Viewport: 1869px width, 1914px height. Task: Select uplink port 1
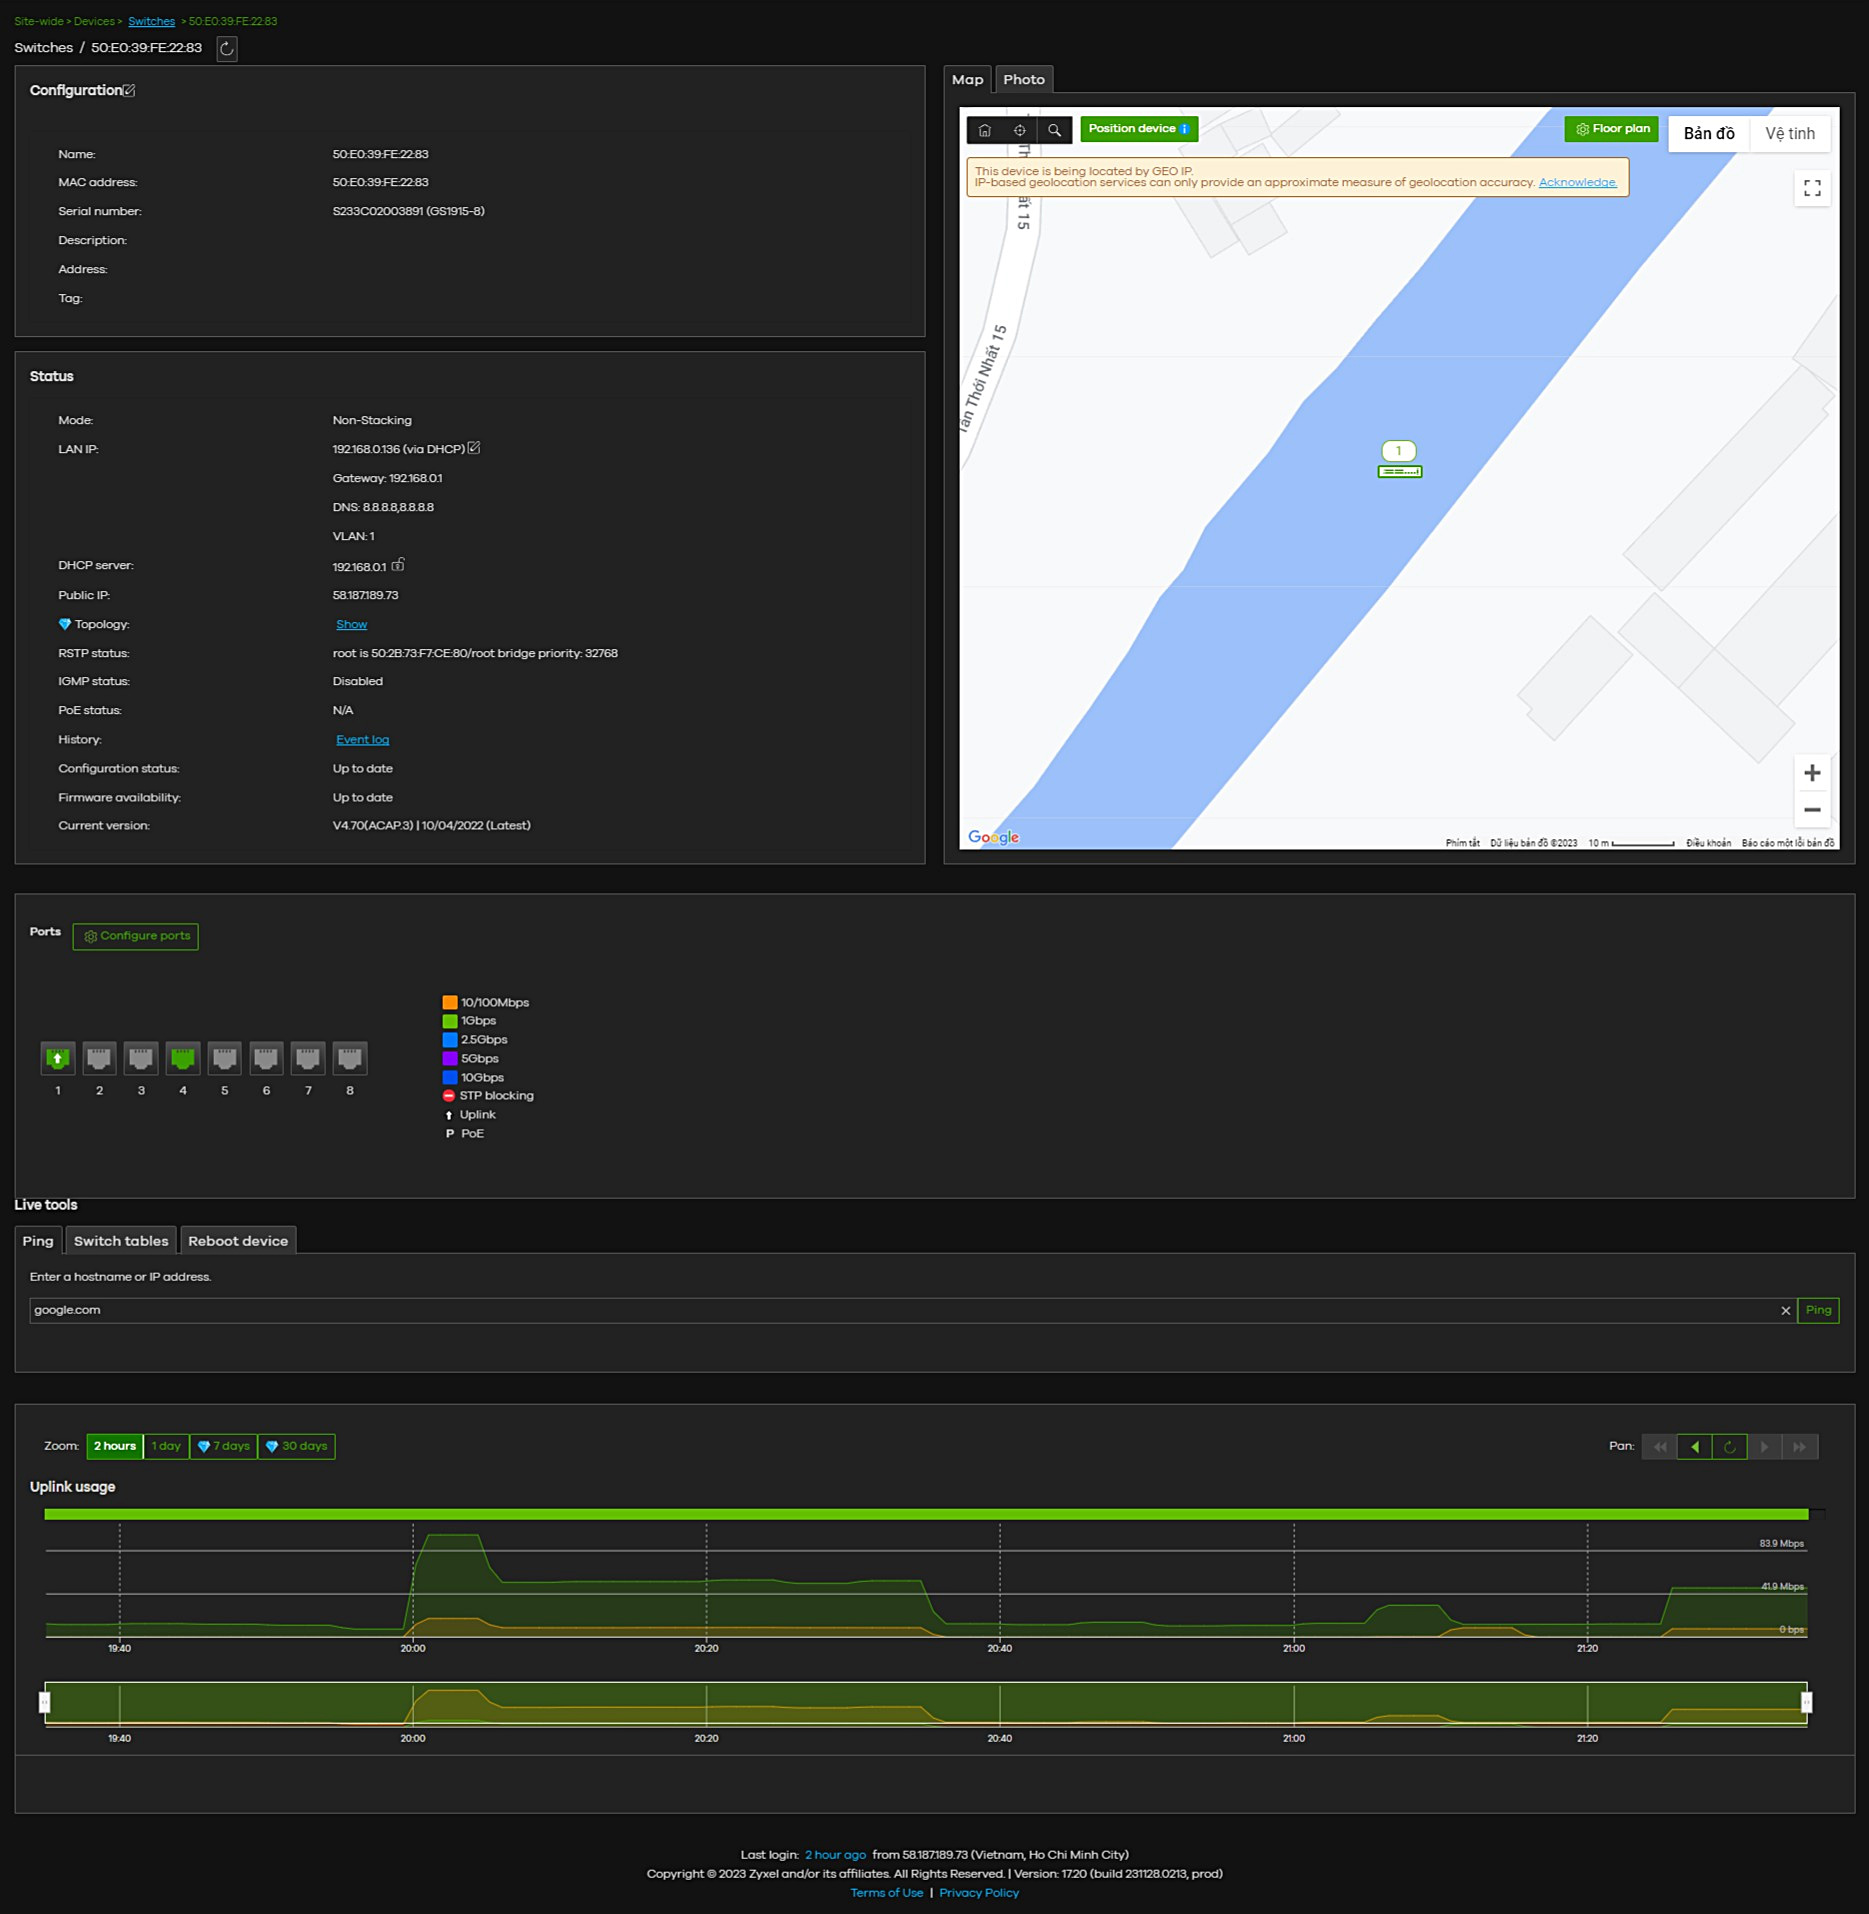(58, 1058)
